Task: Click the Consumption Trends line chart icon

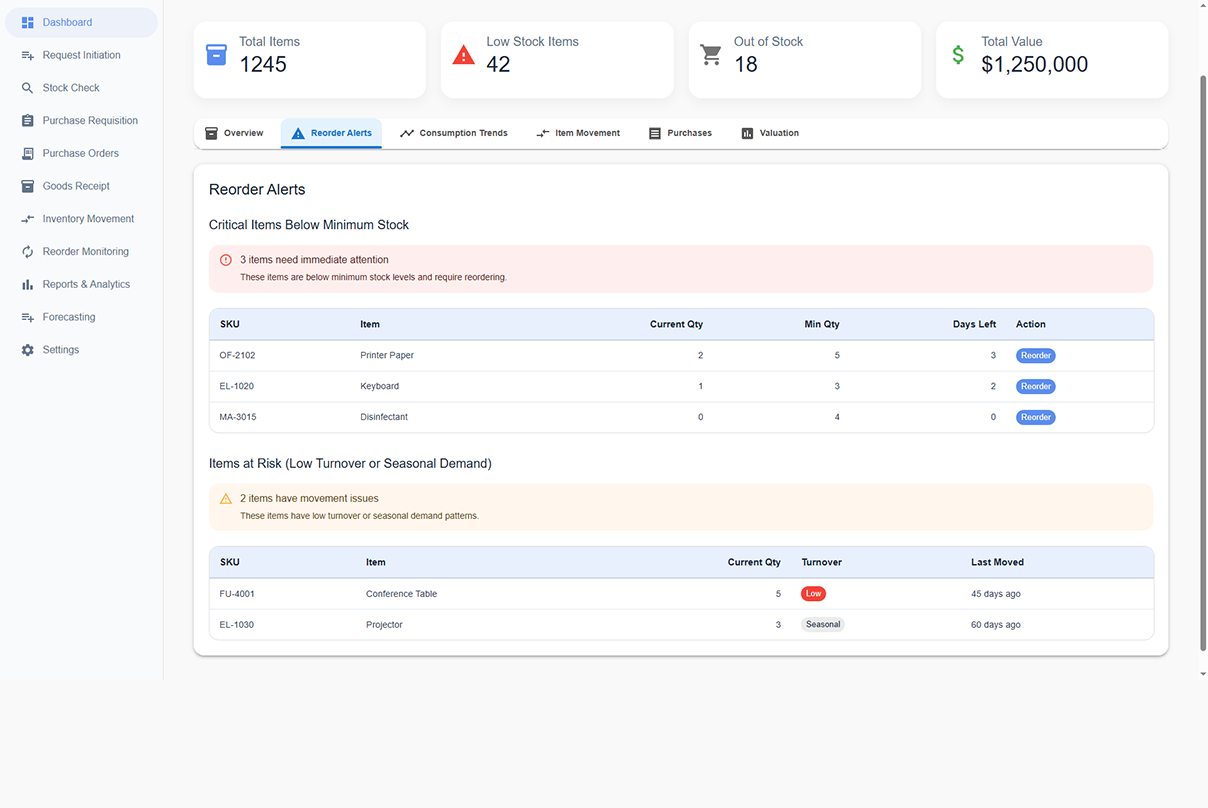Action: (407, 133)
